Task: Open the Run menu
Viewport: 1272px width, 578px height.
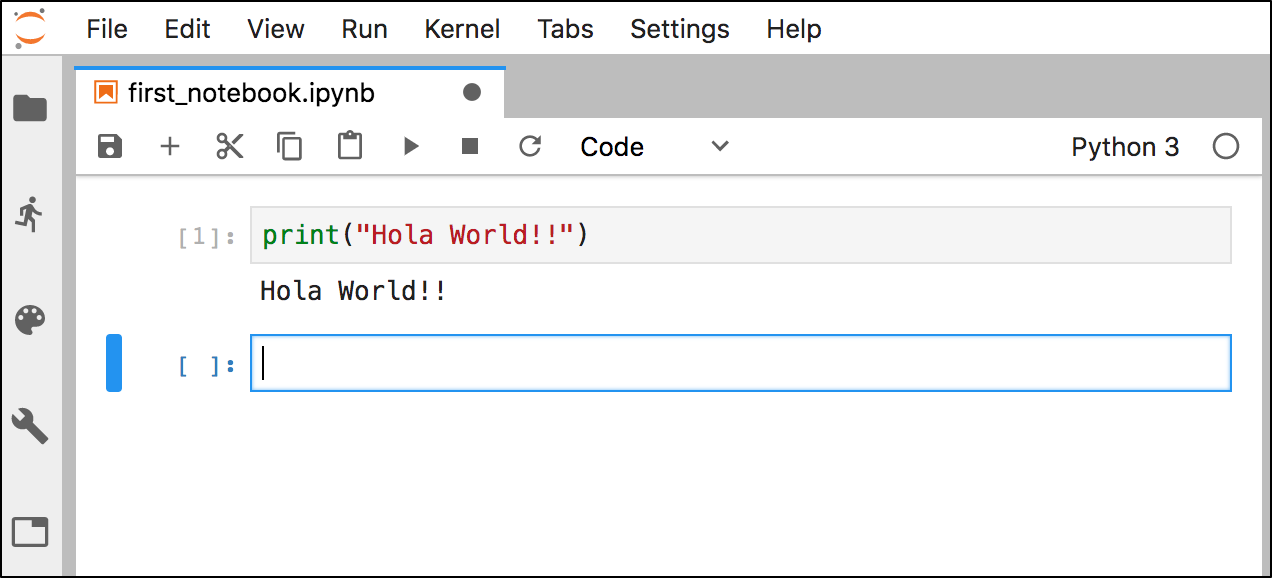Action: click(364, 29)
